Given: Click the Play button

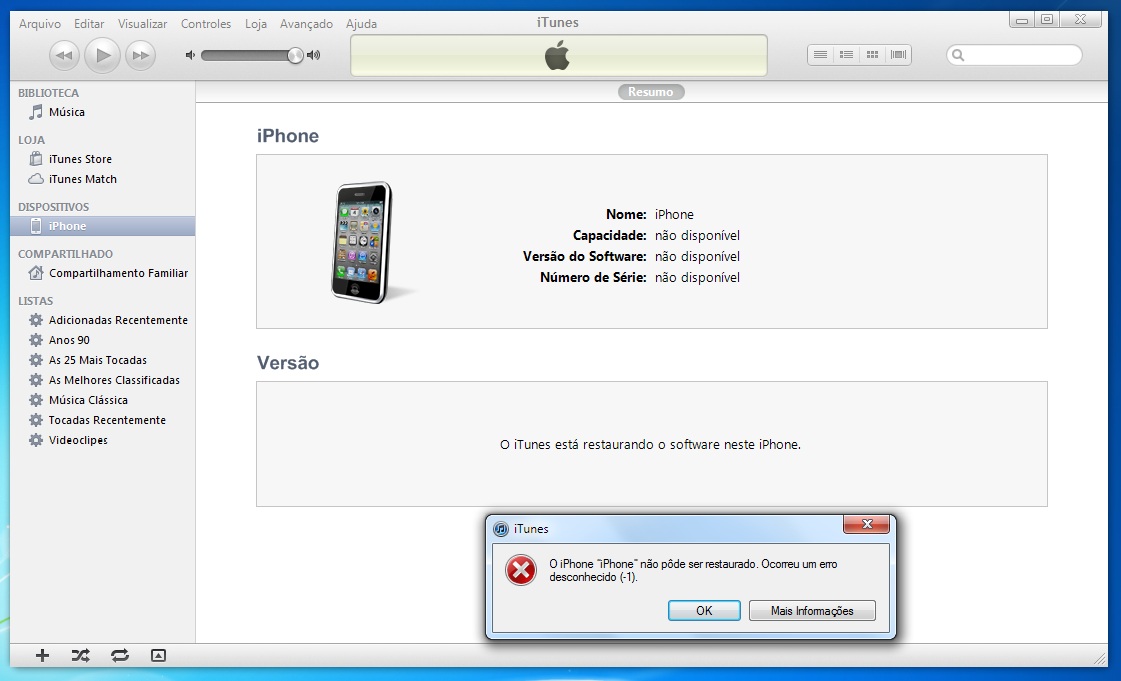Looking at the screenshot, I should (102, 55).
